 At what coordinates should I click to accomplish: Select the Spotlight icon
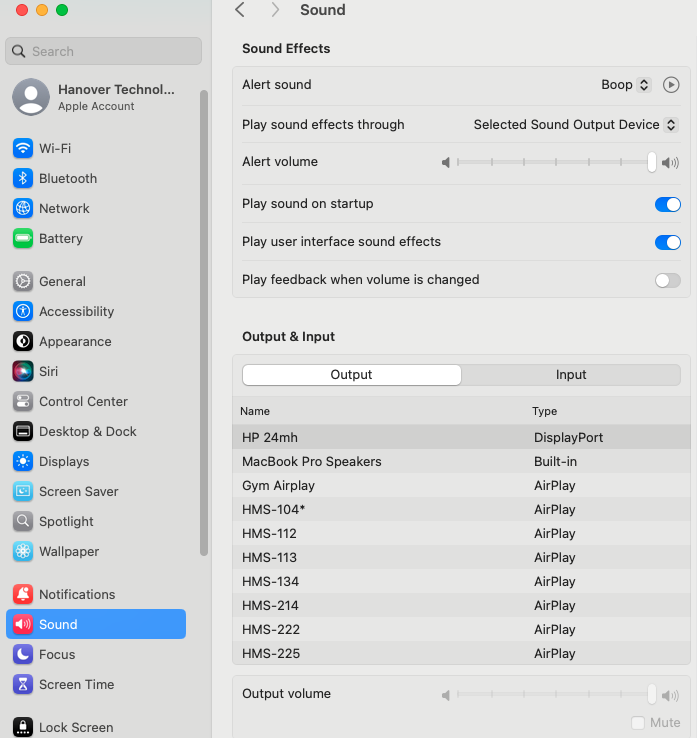tap(23, 521)
